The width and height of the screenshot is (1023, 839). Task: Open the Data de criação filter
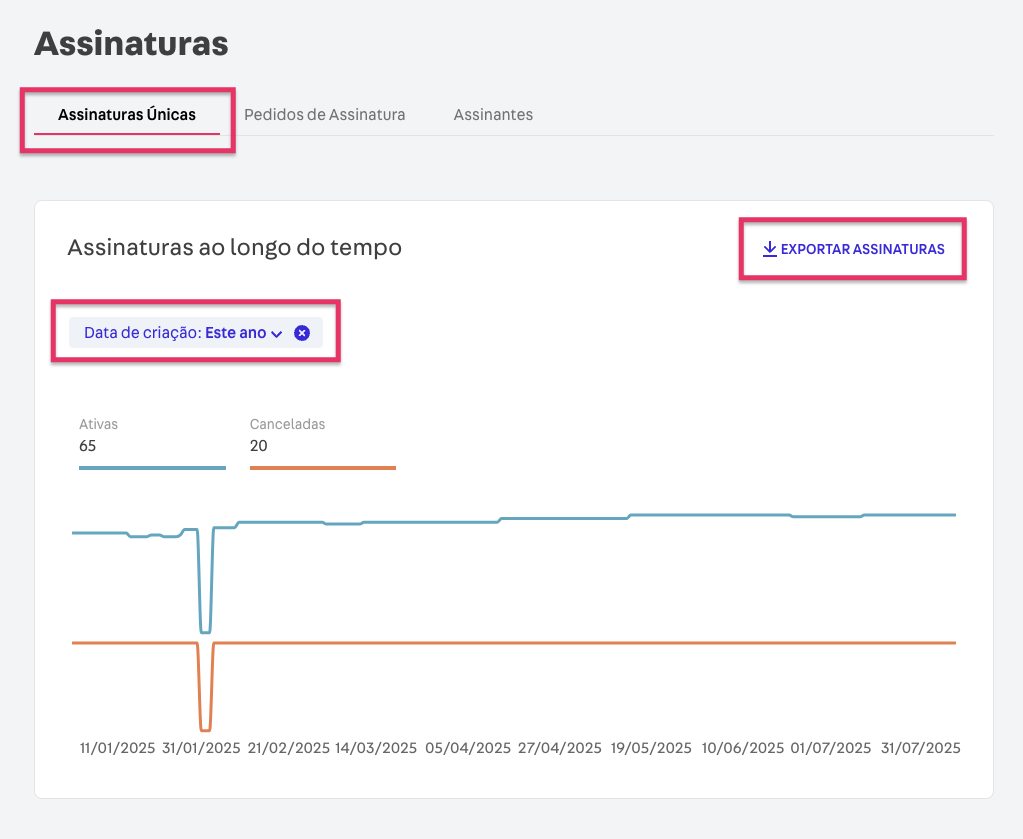tap(175, 333)
